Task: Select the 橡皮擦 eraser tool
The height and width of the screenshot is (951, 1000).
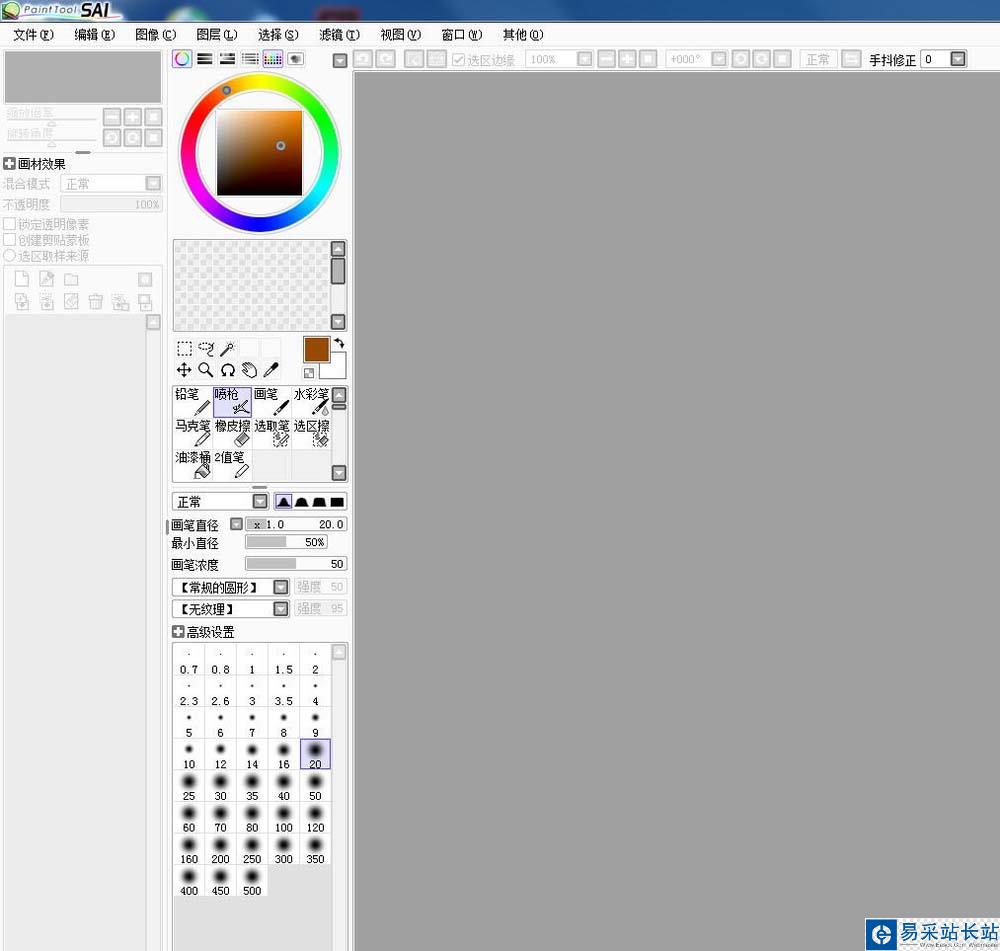Action: (232, 434)
